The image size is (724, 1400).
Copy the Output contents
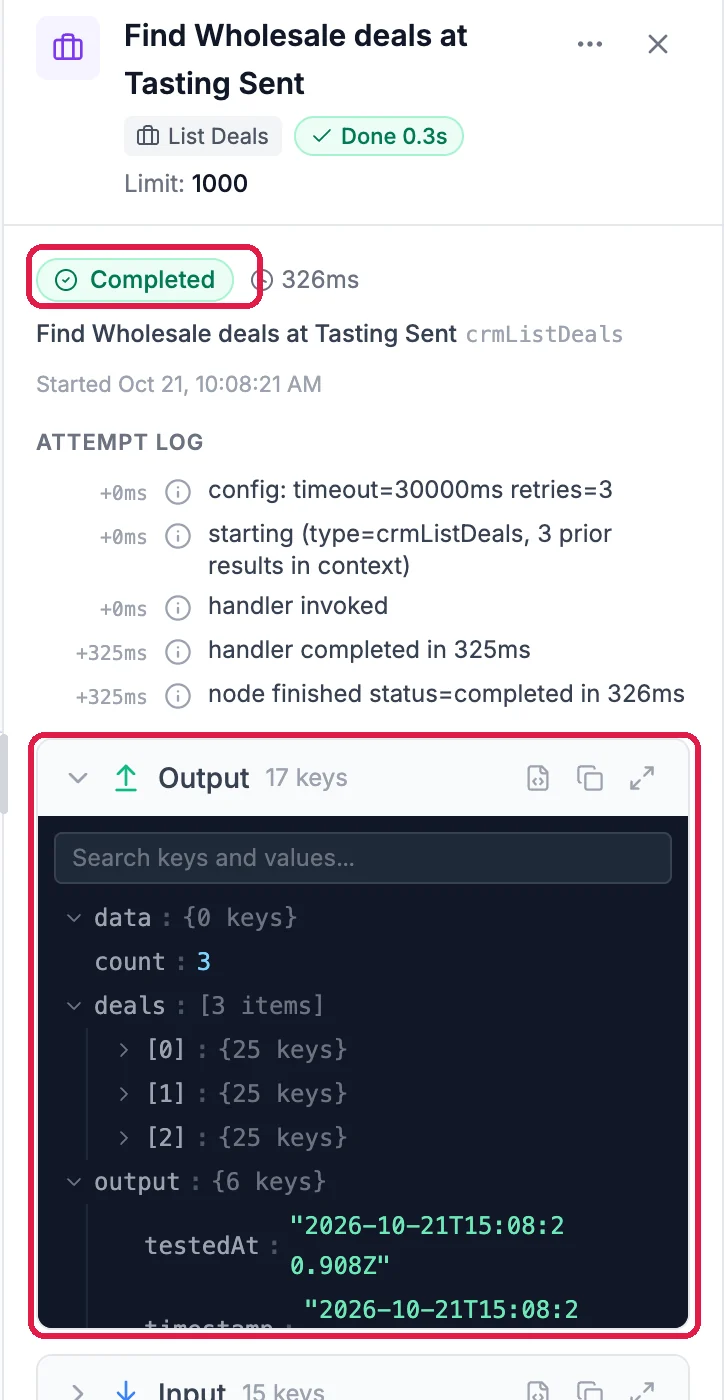coord(590,779)
